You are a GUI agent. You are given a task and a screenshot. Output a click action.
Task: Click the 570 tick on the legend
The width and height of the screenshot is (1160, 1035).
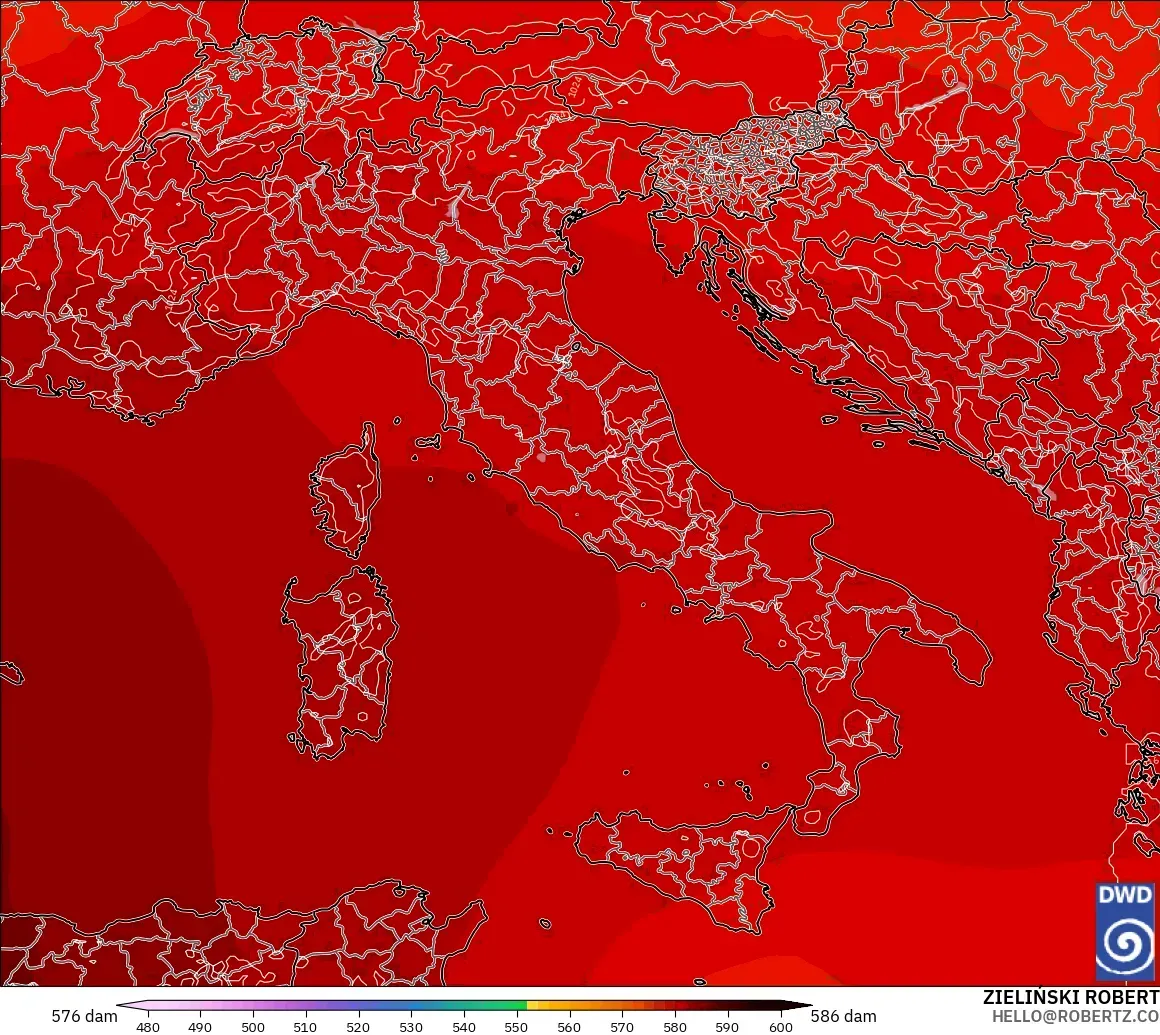622,1027
